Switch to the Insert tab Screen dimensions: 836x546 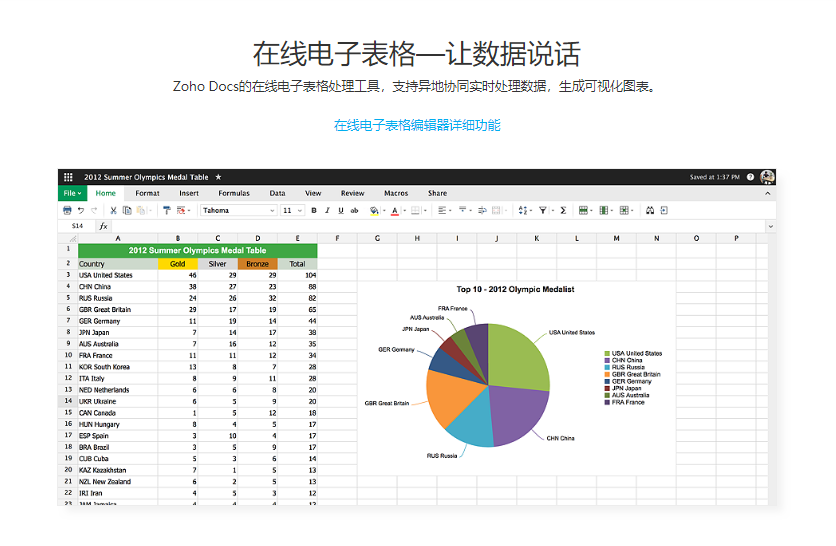189,193
